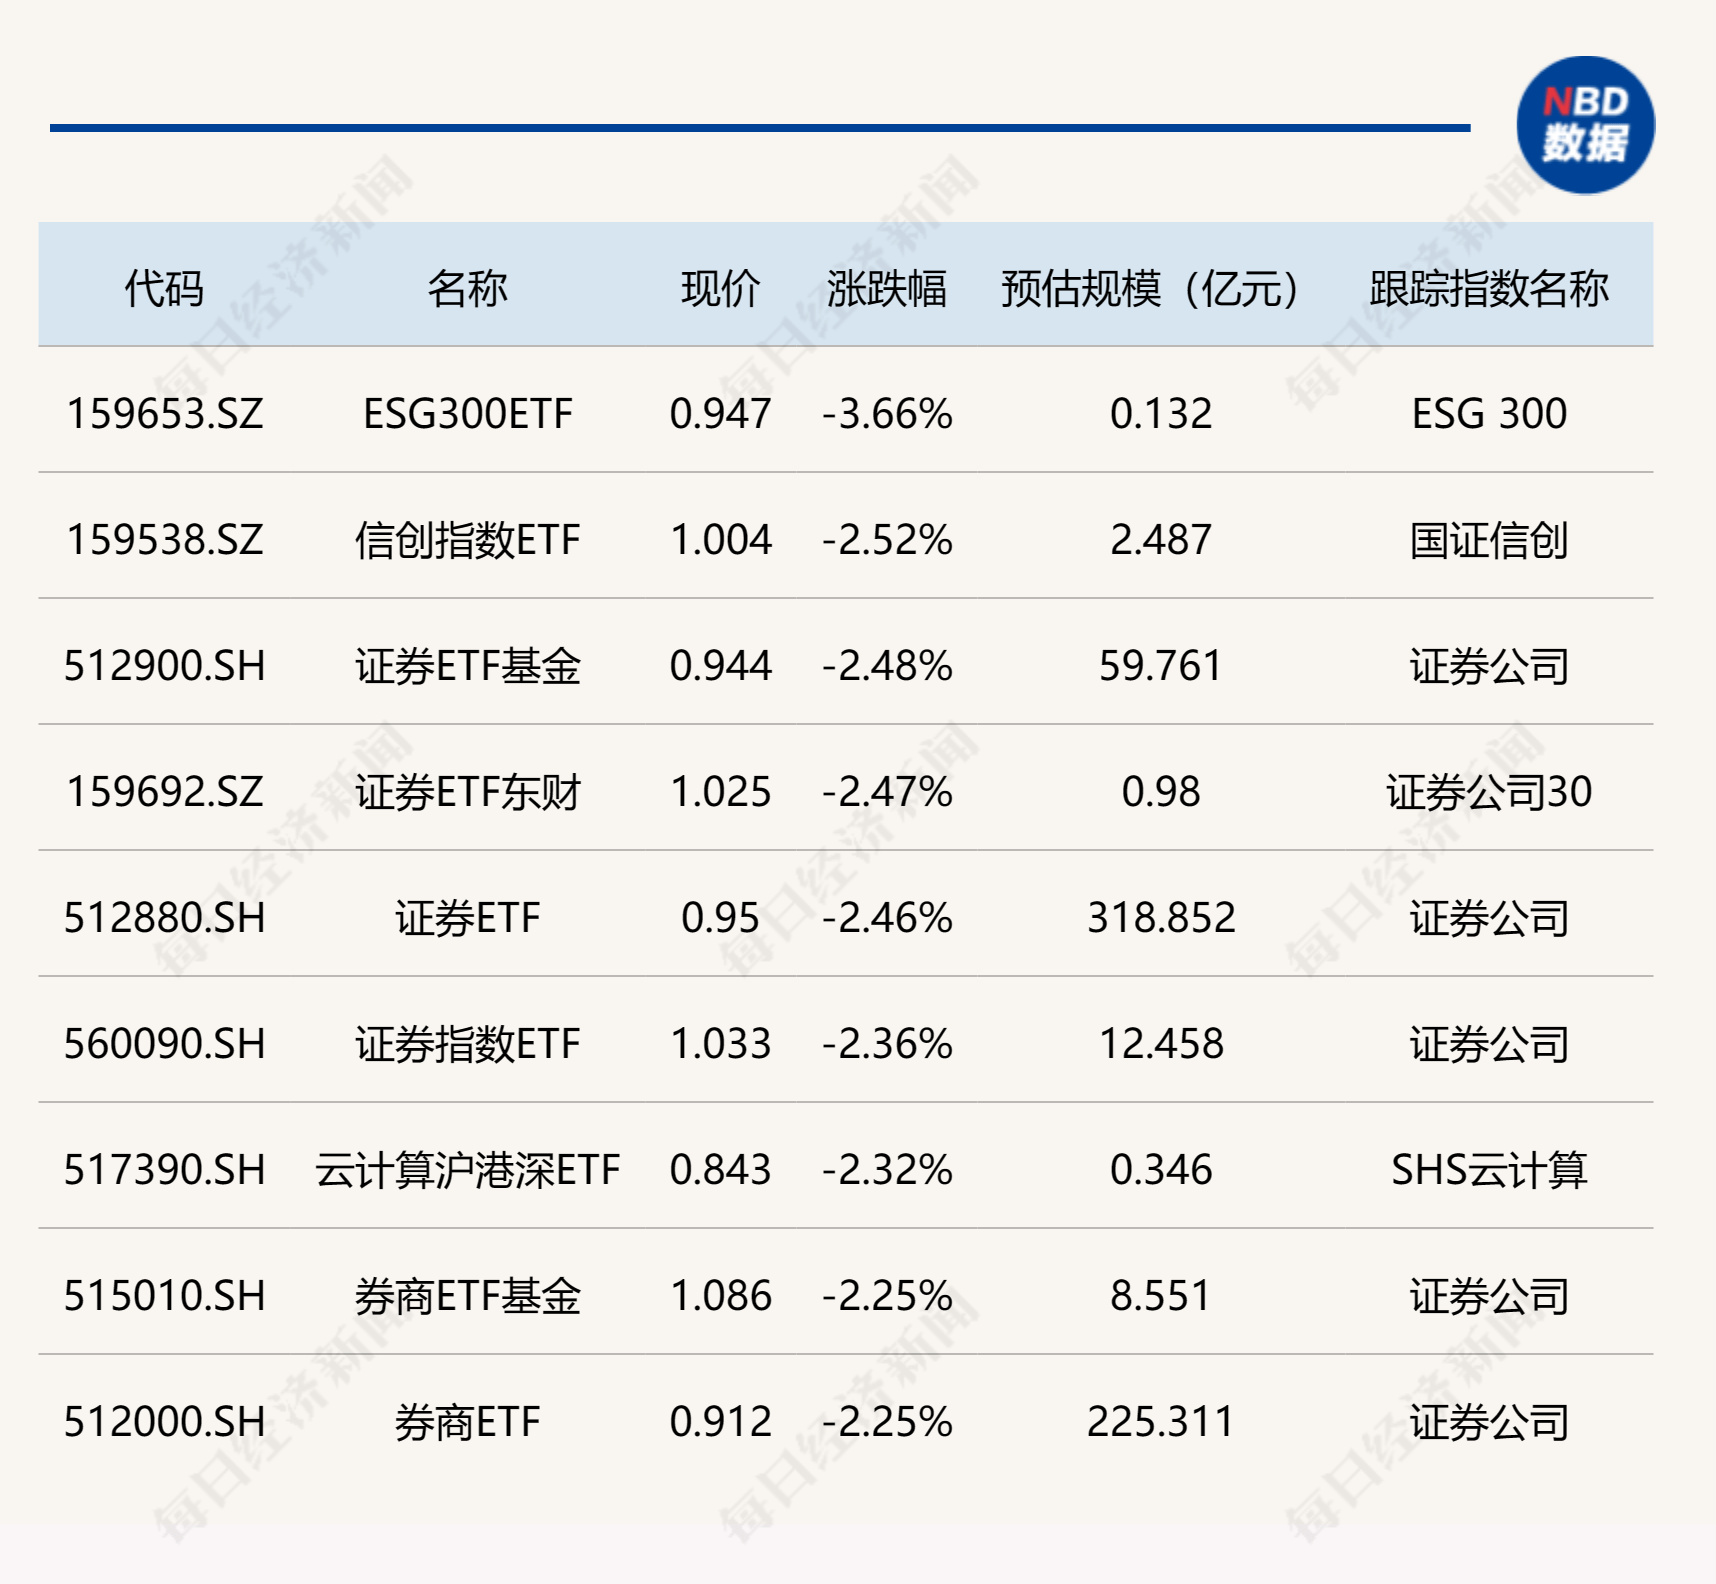Click the 512000.SH code cell

(x=165, y=1422)
